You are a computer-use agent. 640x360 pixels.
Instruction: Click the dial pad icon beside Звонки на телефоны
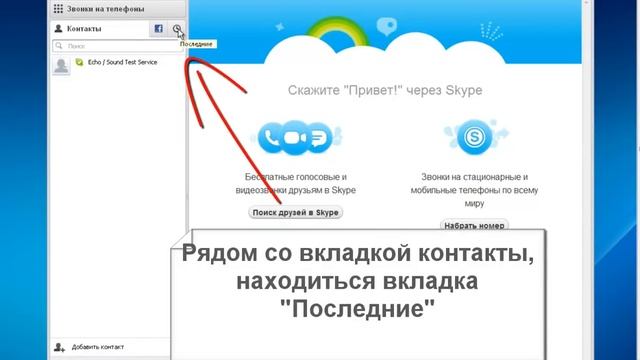58,9
